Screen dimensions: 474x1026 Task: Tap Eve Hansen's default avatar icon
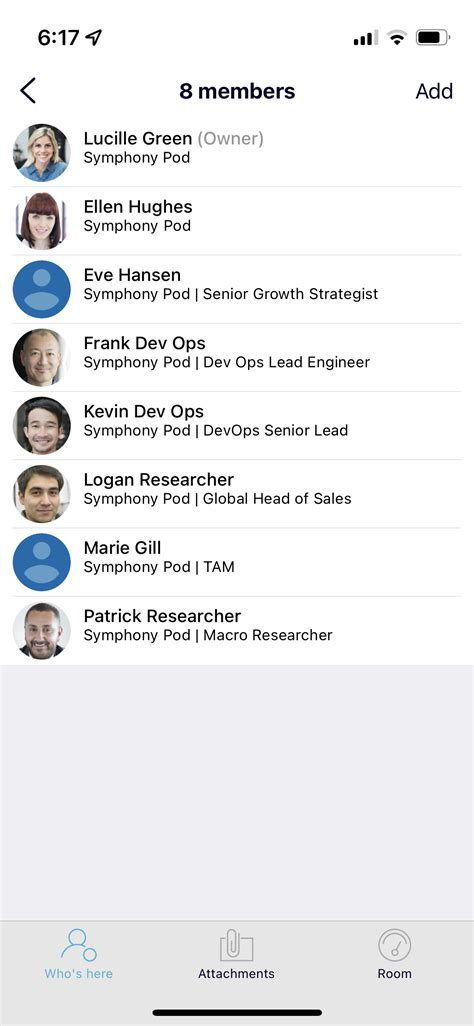click(x=42, y=289)
